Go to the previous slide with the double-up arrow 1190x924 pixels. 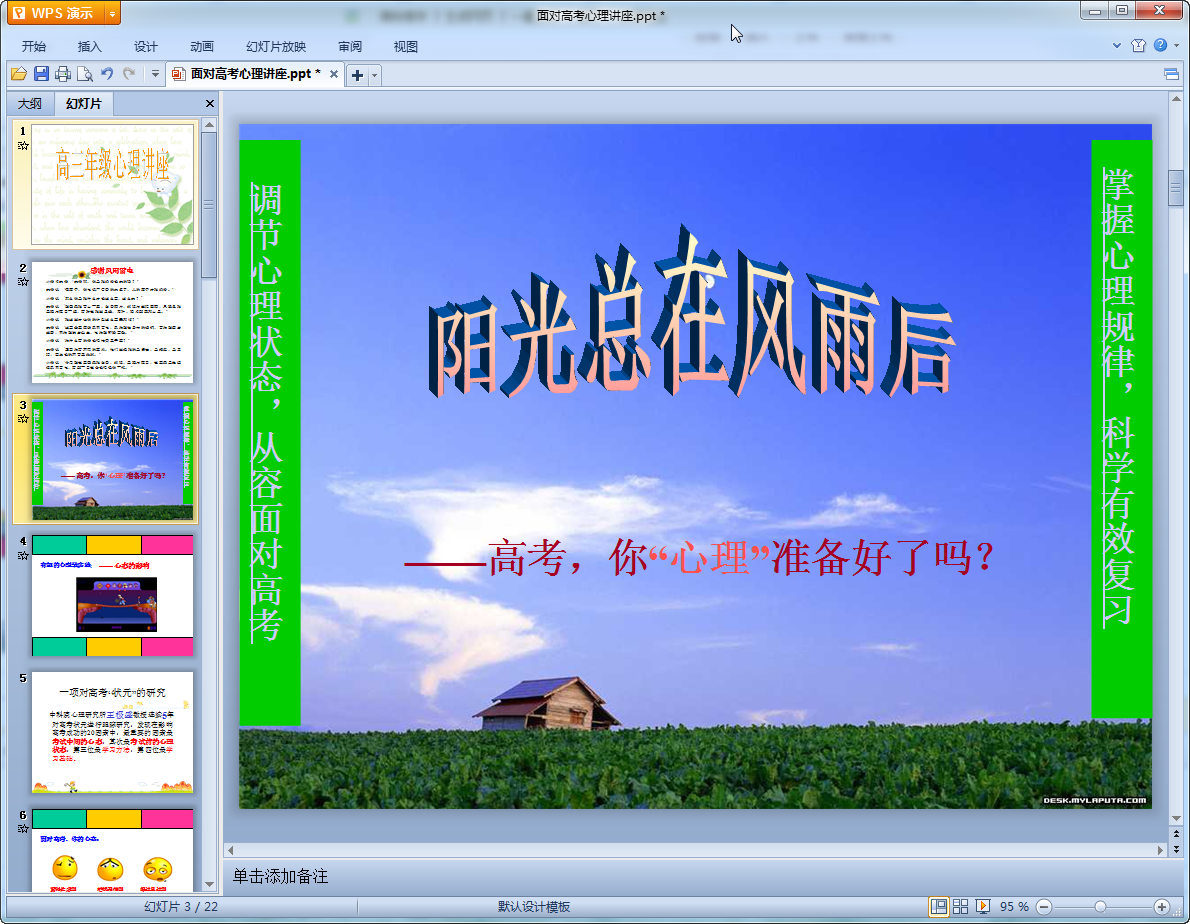click(1176, 834)
